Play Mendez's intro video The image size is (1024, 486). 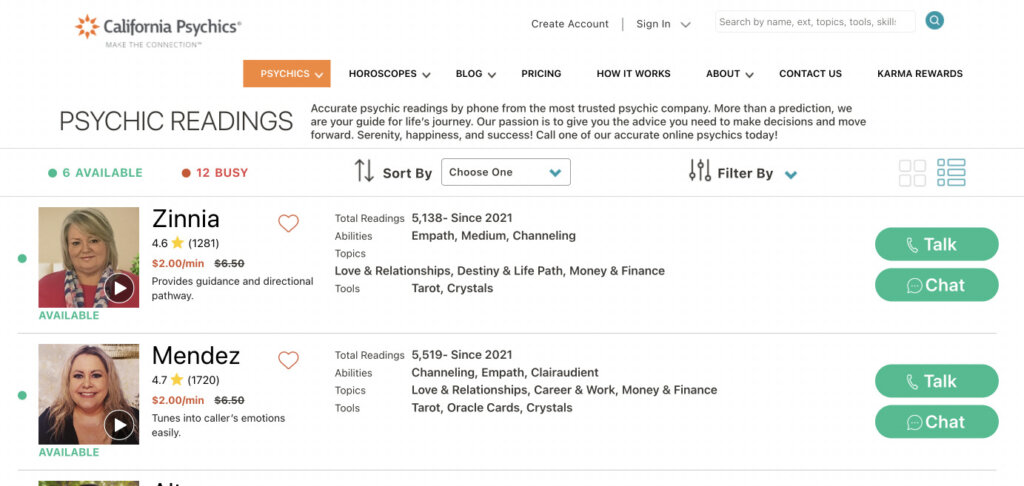119,425
